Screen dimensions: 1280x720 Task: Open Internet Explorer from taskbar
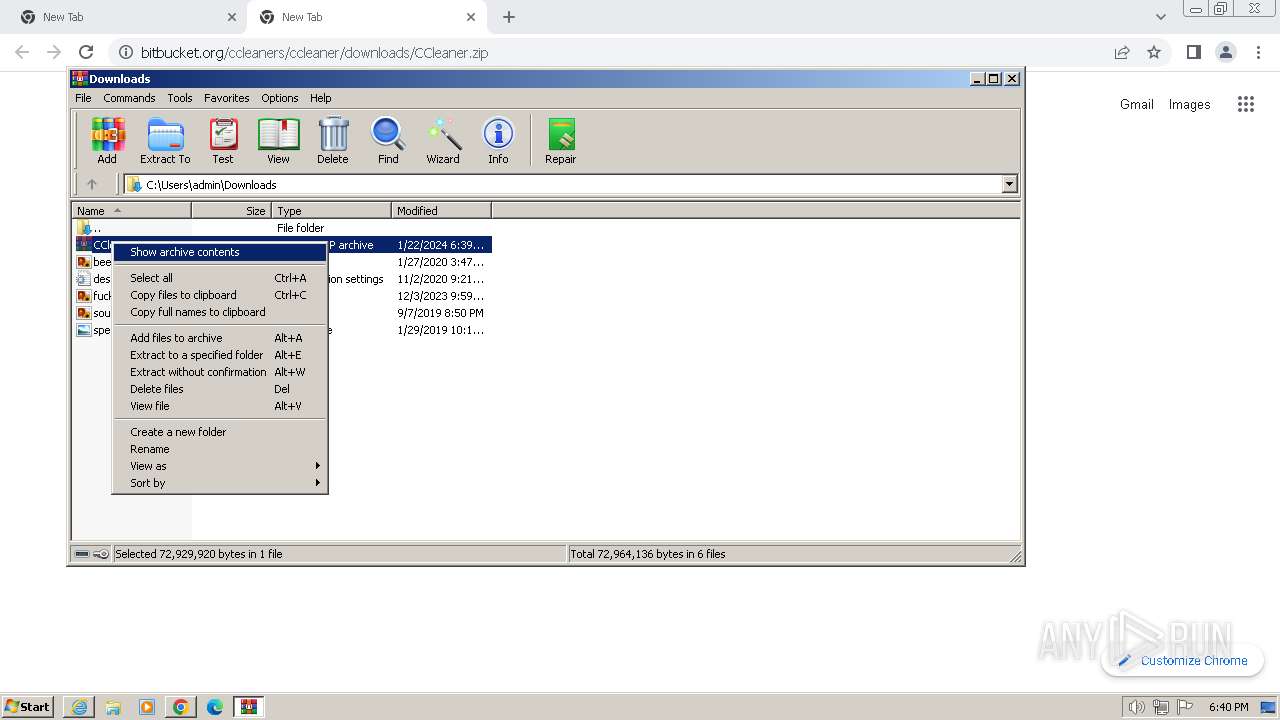pos(79,707)
